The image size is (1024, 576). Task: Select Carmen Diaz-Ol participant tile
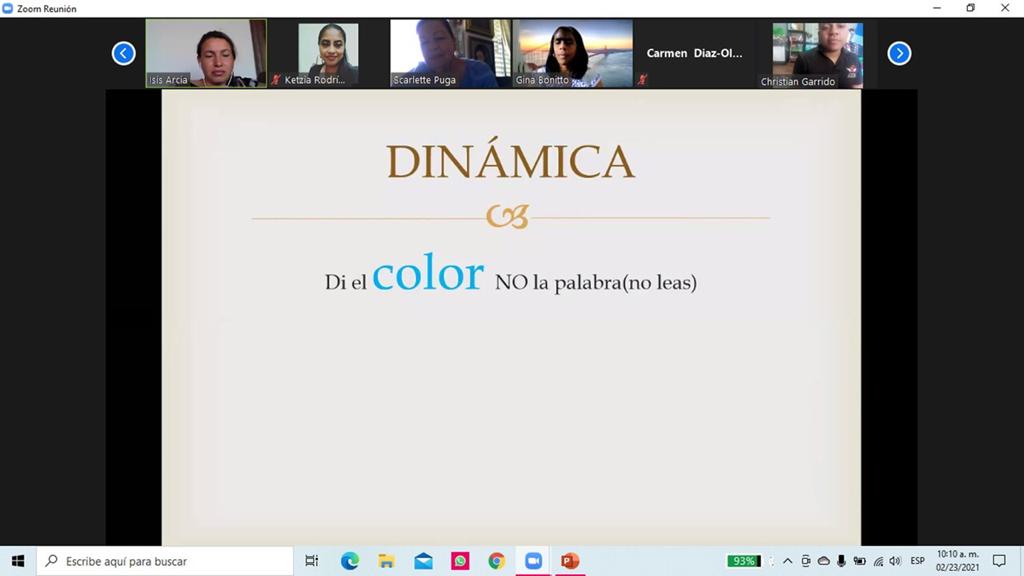[694, 54]
